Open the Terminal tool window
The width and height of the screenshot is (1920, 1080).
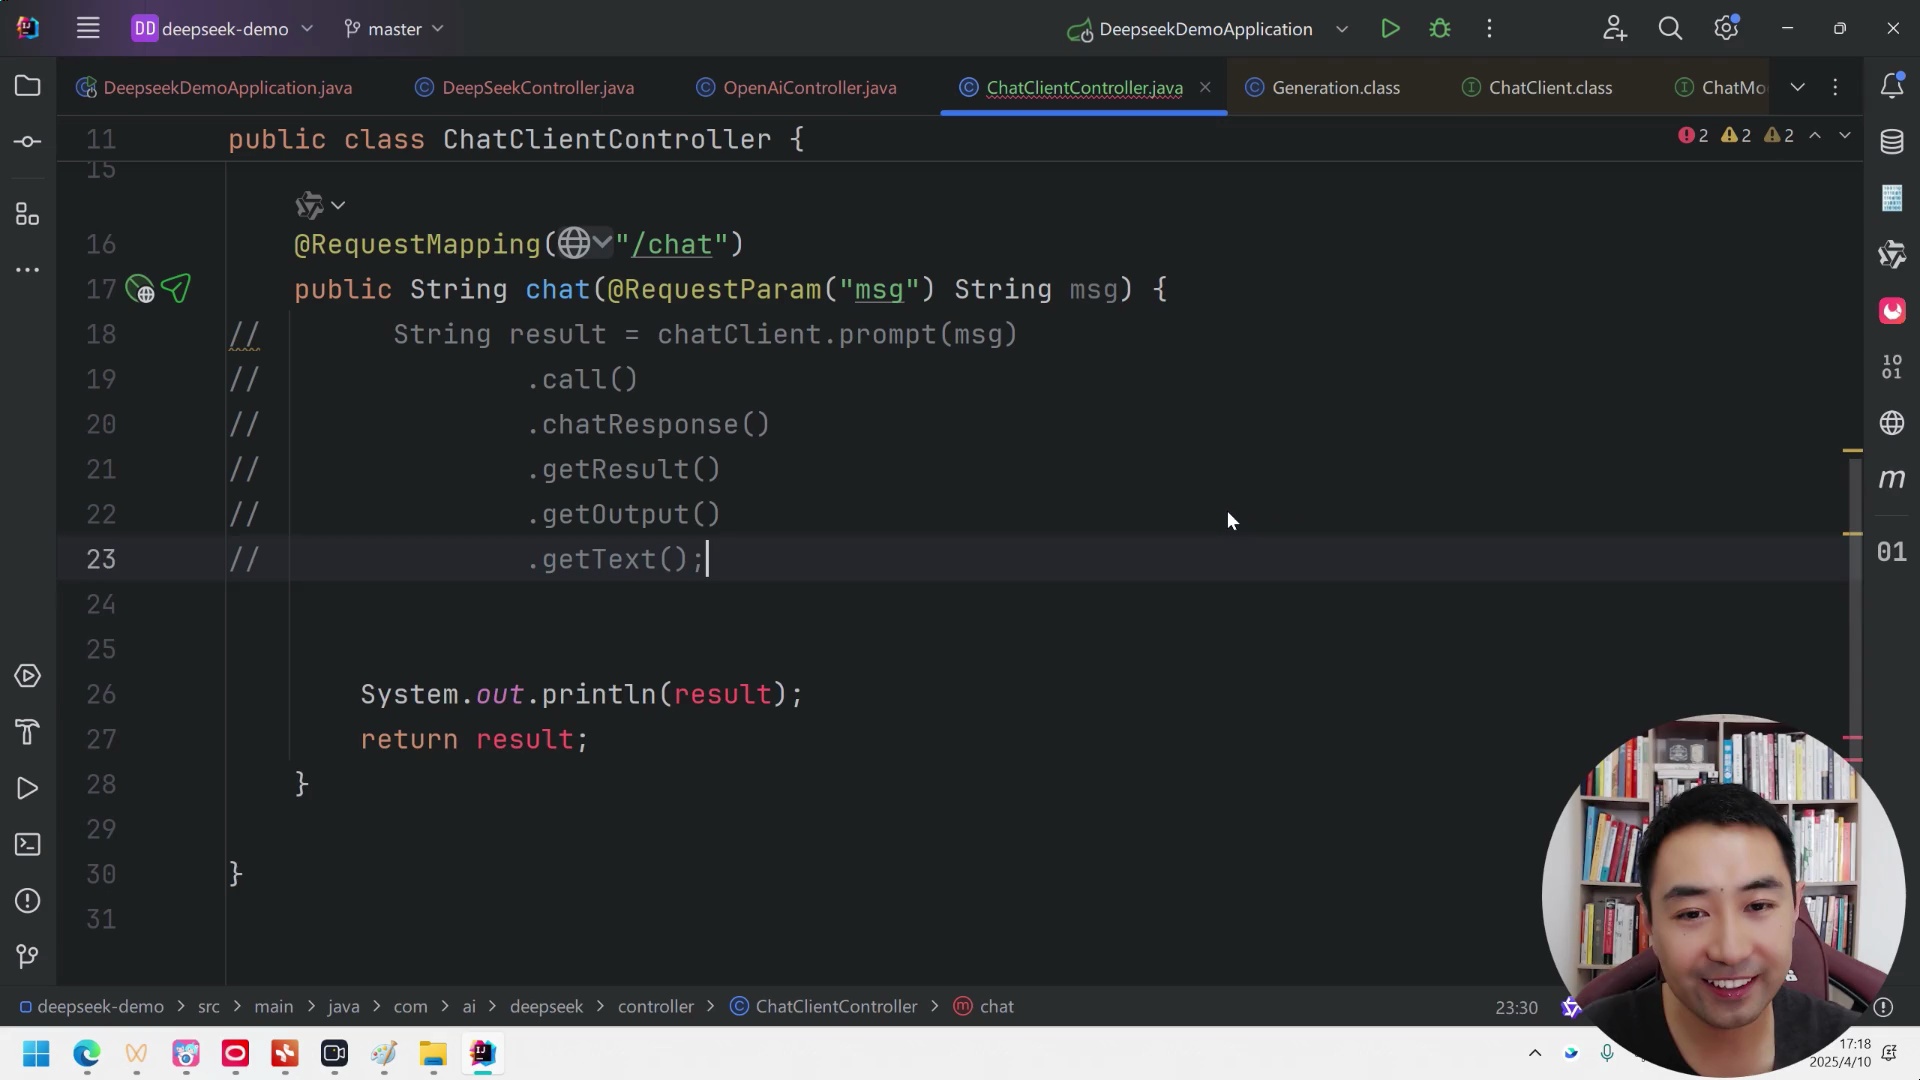28,845
